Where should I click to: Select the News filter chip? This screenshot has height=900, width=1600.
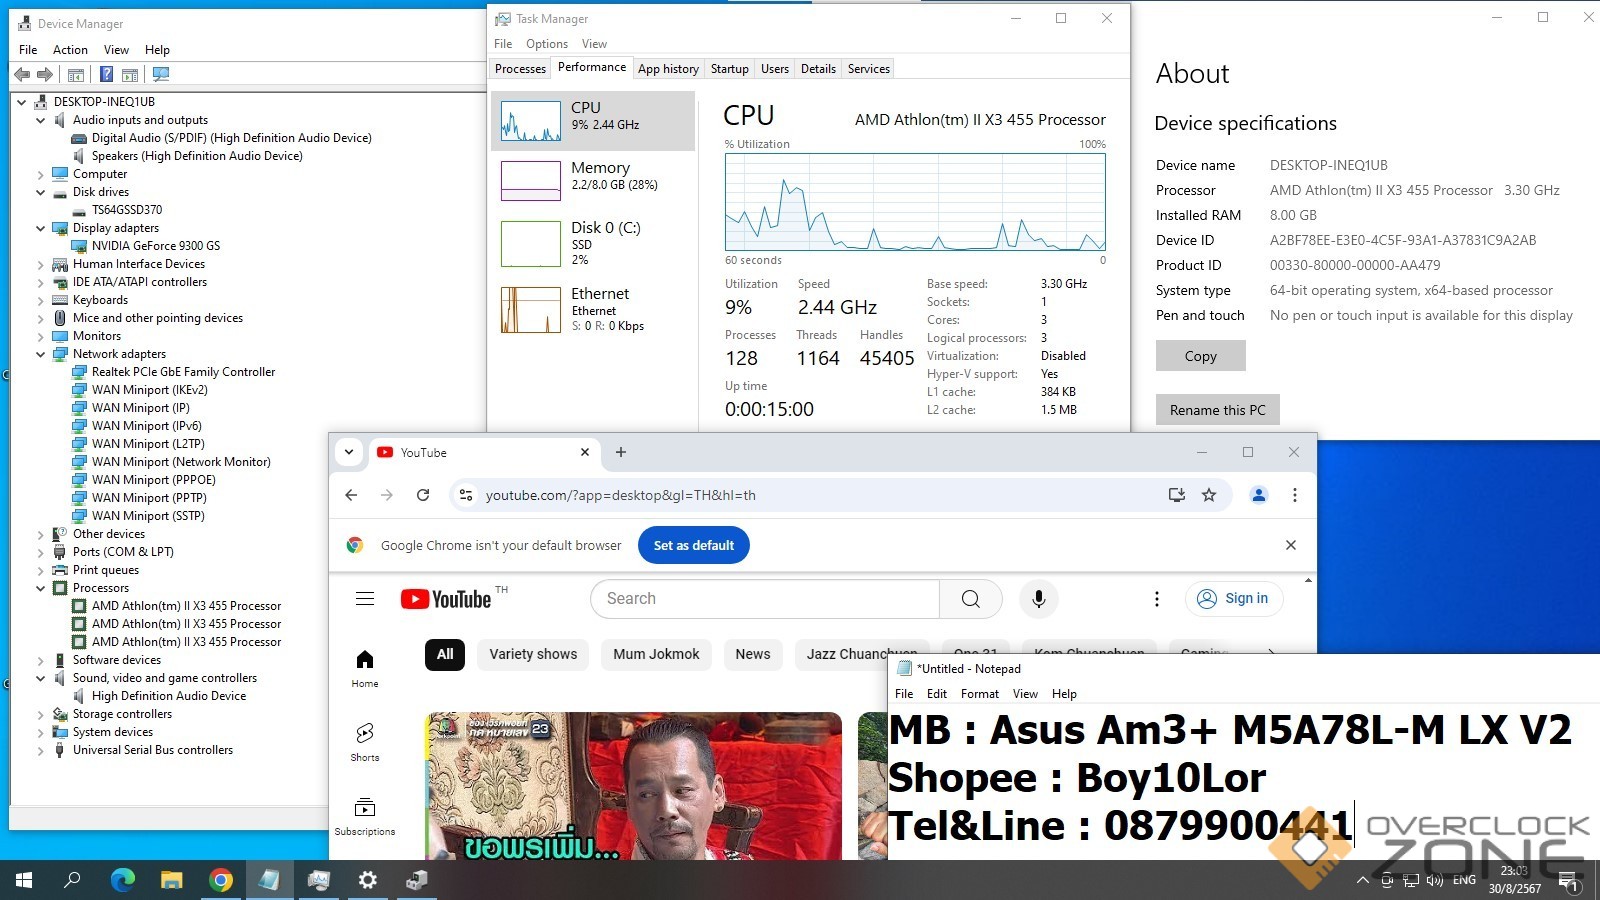[753, 654]
